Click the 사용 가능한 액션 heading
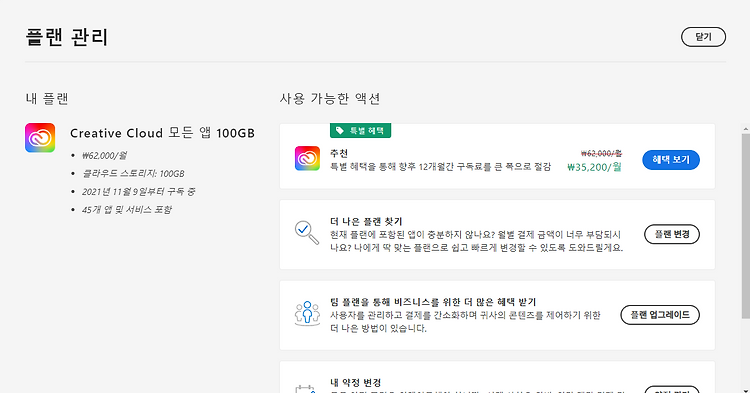Viewport: 750px width, 393px height. point(330,98)
